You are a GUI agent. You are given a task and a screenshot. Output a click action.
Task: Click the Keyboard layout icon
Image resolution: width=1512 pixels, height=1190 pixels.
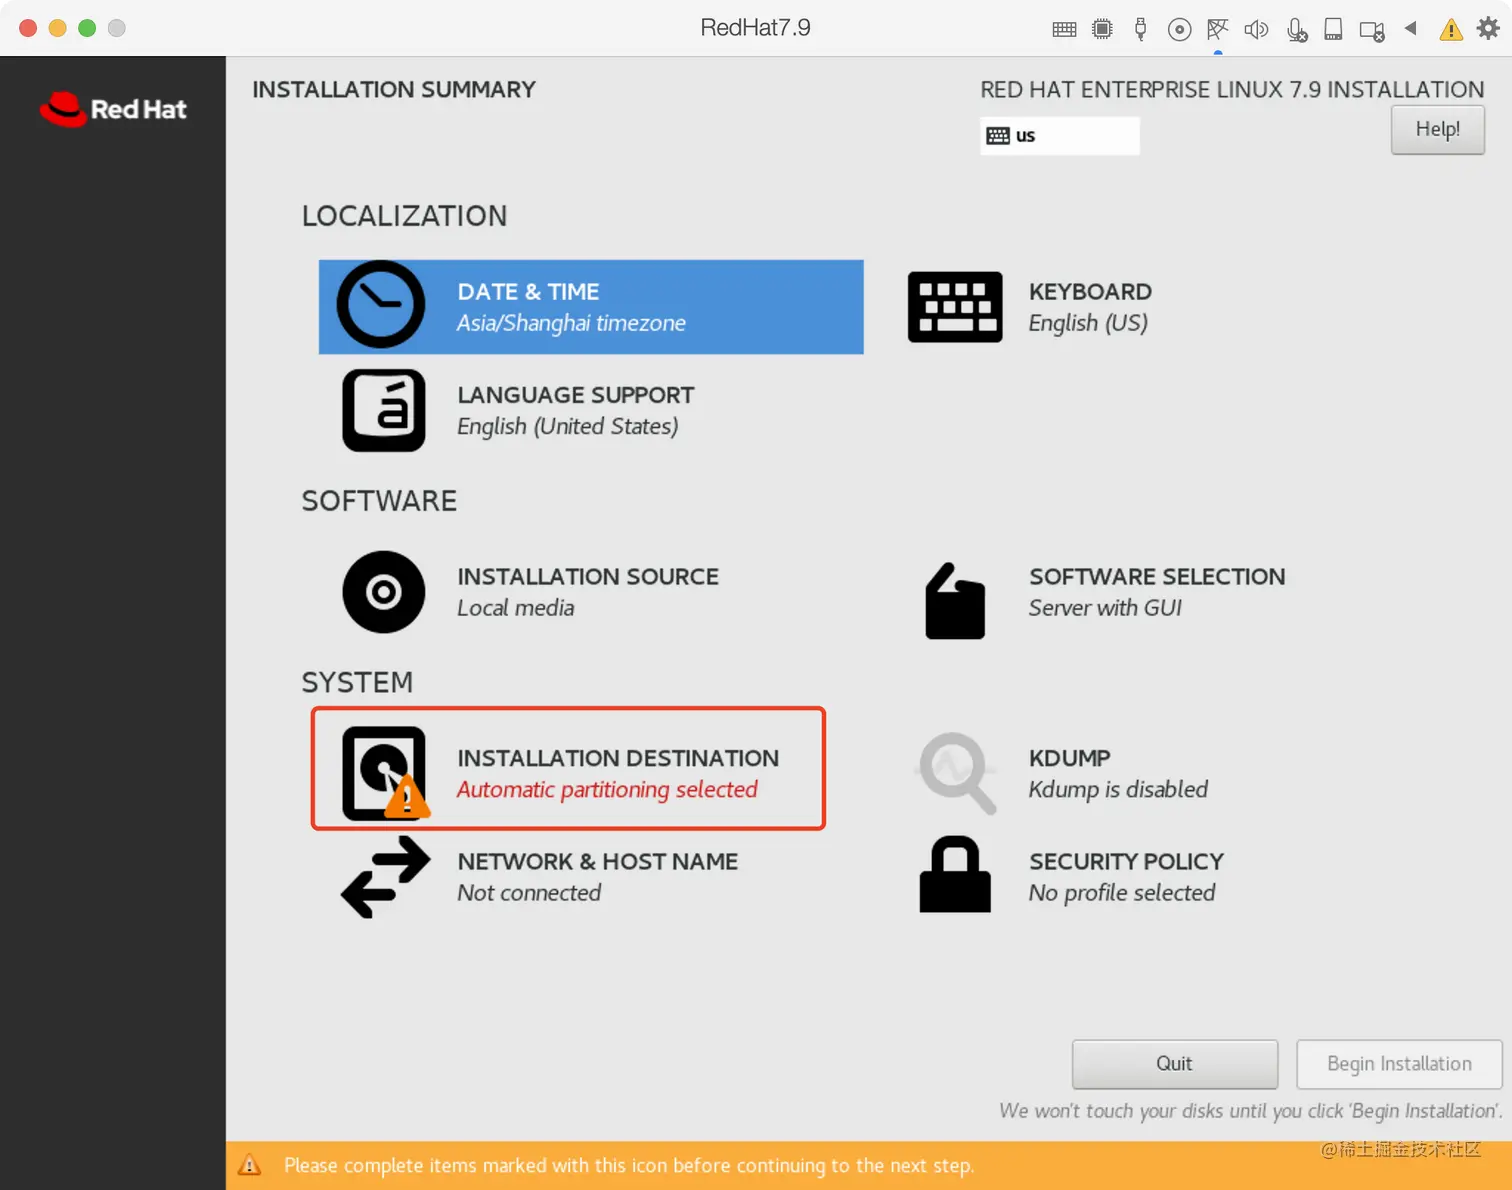(x=955, y=307)
